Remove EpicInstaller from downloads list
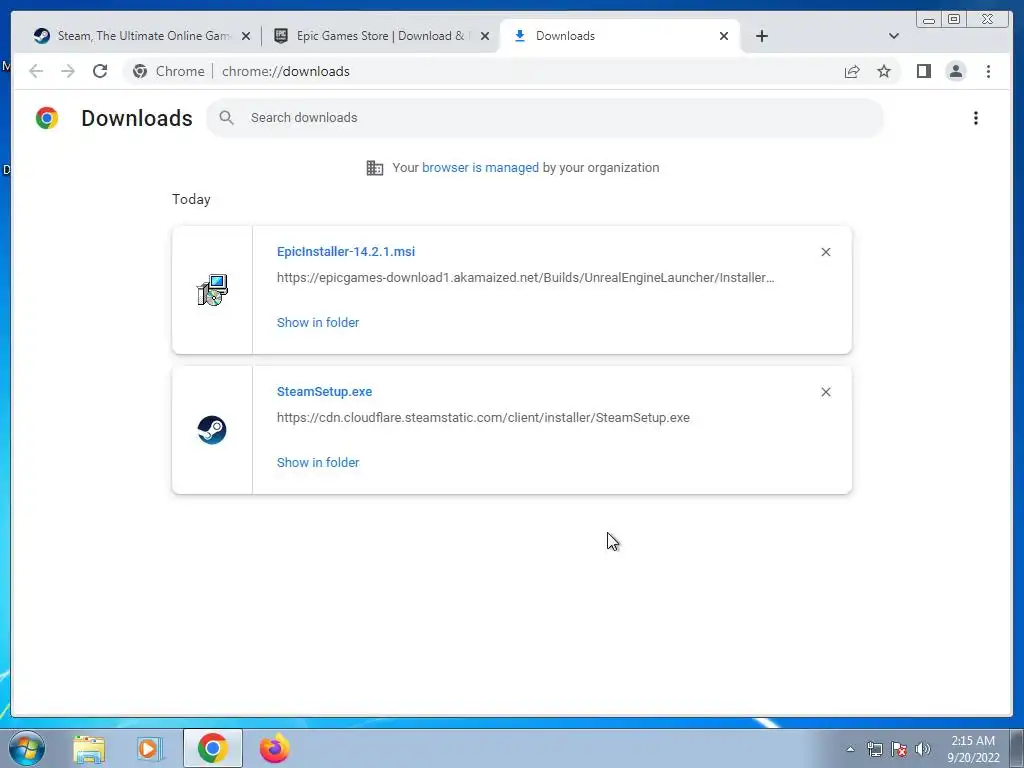 click(825, 252)
